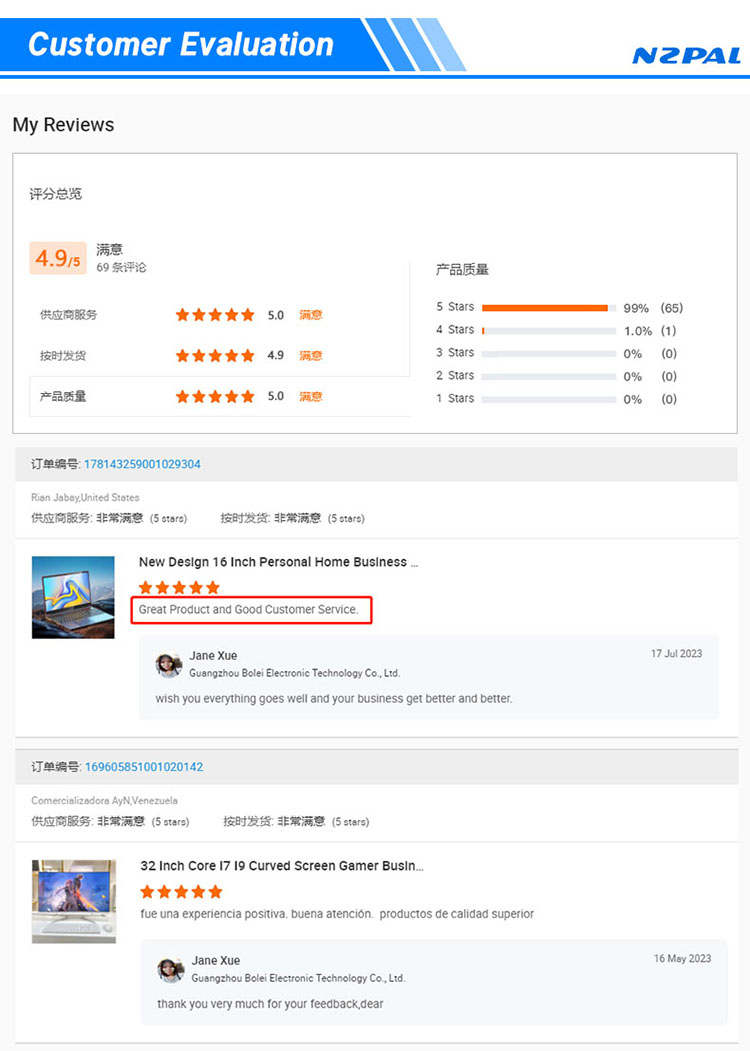Select the 产品质量 rating category row

pyautogui.click(x=63, y=396)
